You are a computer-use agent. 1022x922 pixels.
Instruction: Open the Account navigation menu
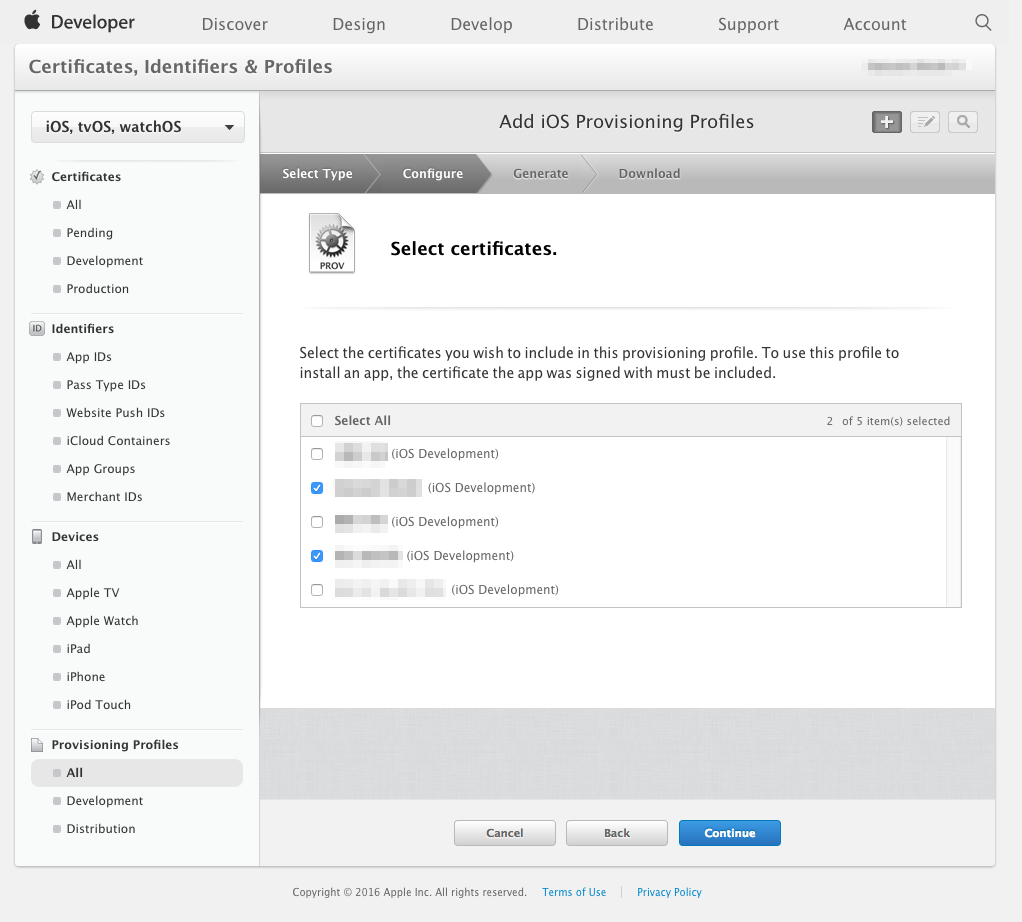coord(875,24)
